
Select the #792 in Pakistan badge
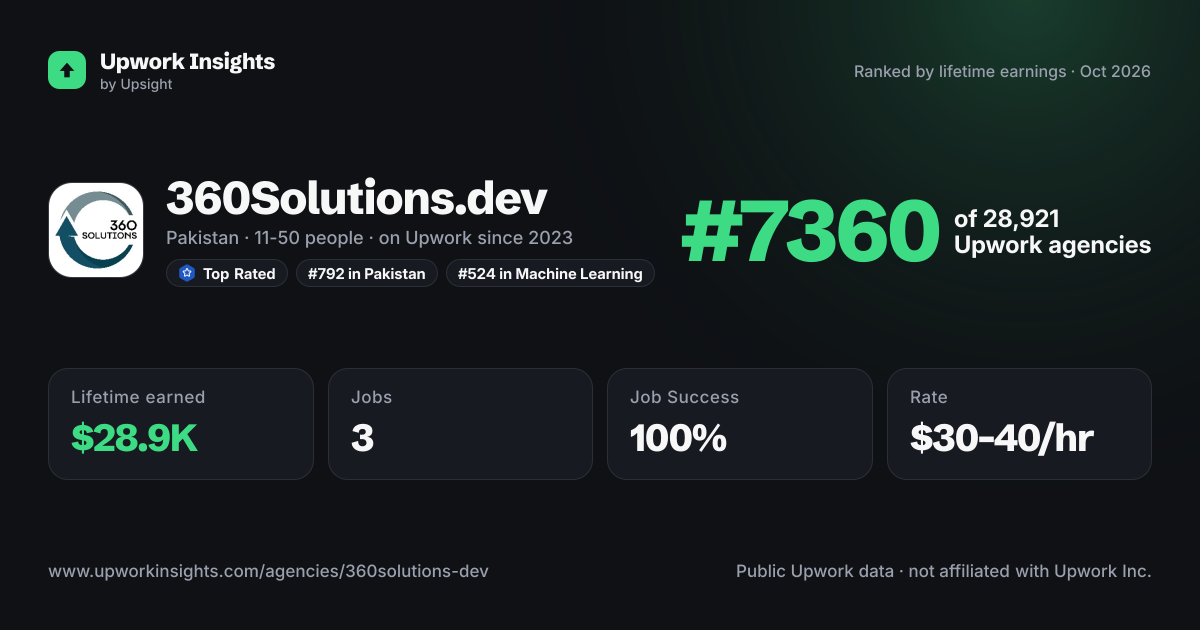(x=367, y=273)
